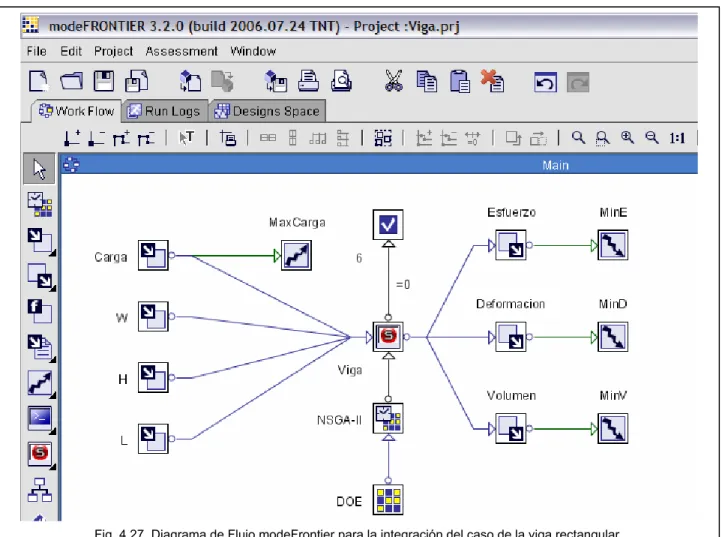Click the printer icon in the toolbar
722x537 pixels.
coord(309,82)
